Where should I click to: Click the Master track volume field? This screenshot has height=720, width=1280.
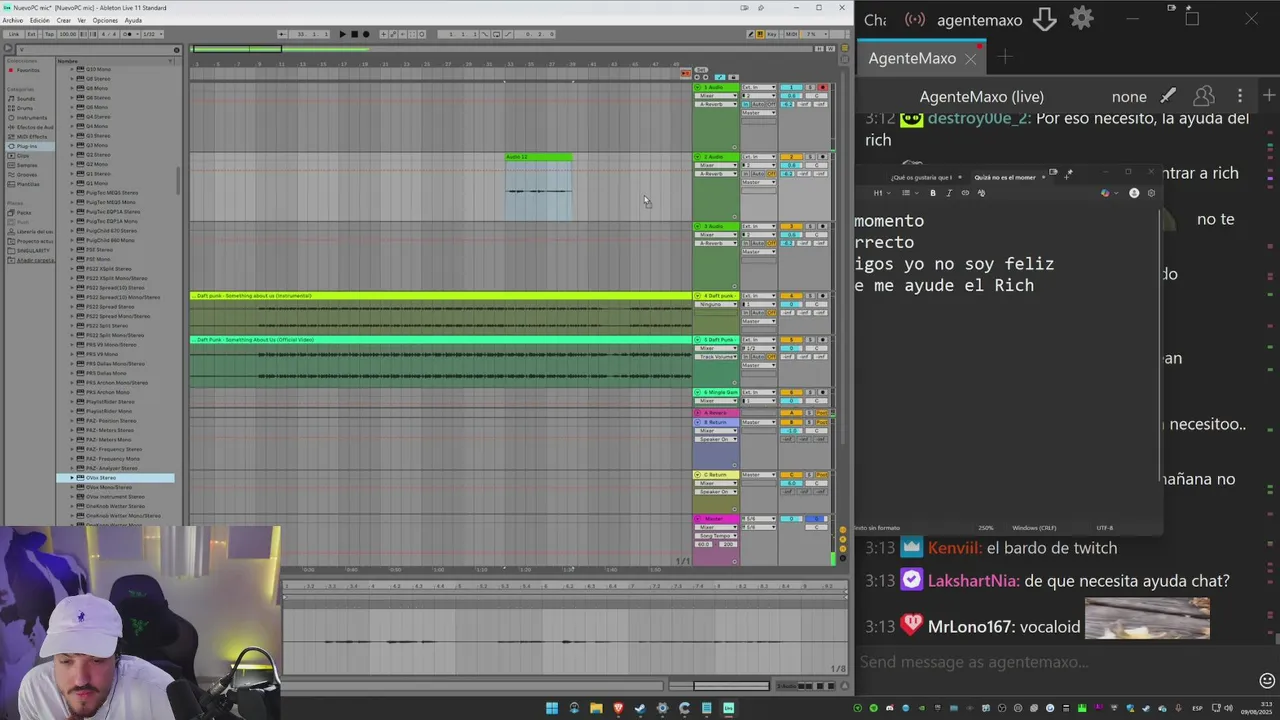coord(791,519)
